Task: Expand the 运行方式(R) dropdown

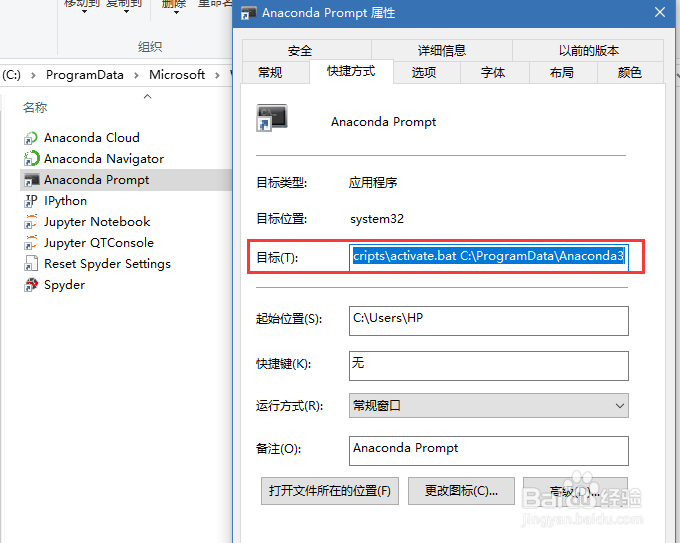Action: tap(489, 406)
